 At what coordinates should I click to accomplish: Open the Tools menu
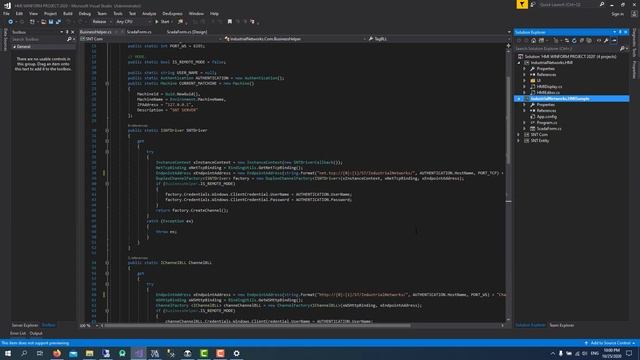point(118,13)
